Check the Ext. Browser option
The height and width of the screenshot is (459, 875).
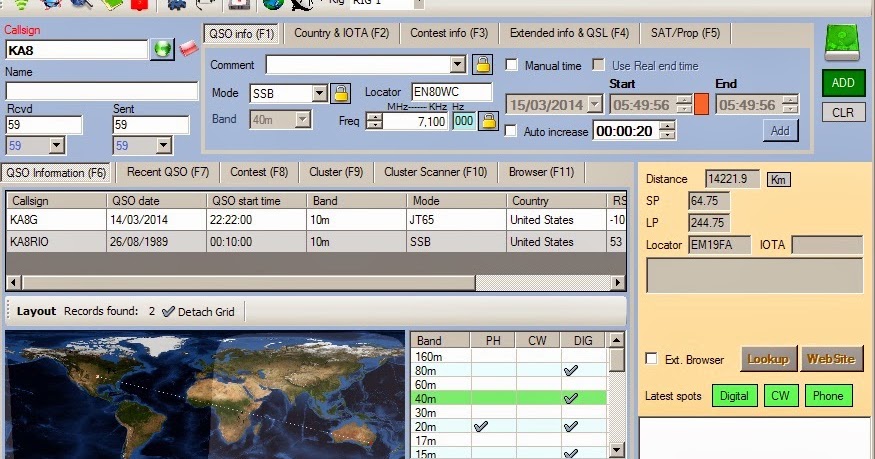pos(651,359)
